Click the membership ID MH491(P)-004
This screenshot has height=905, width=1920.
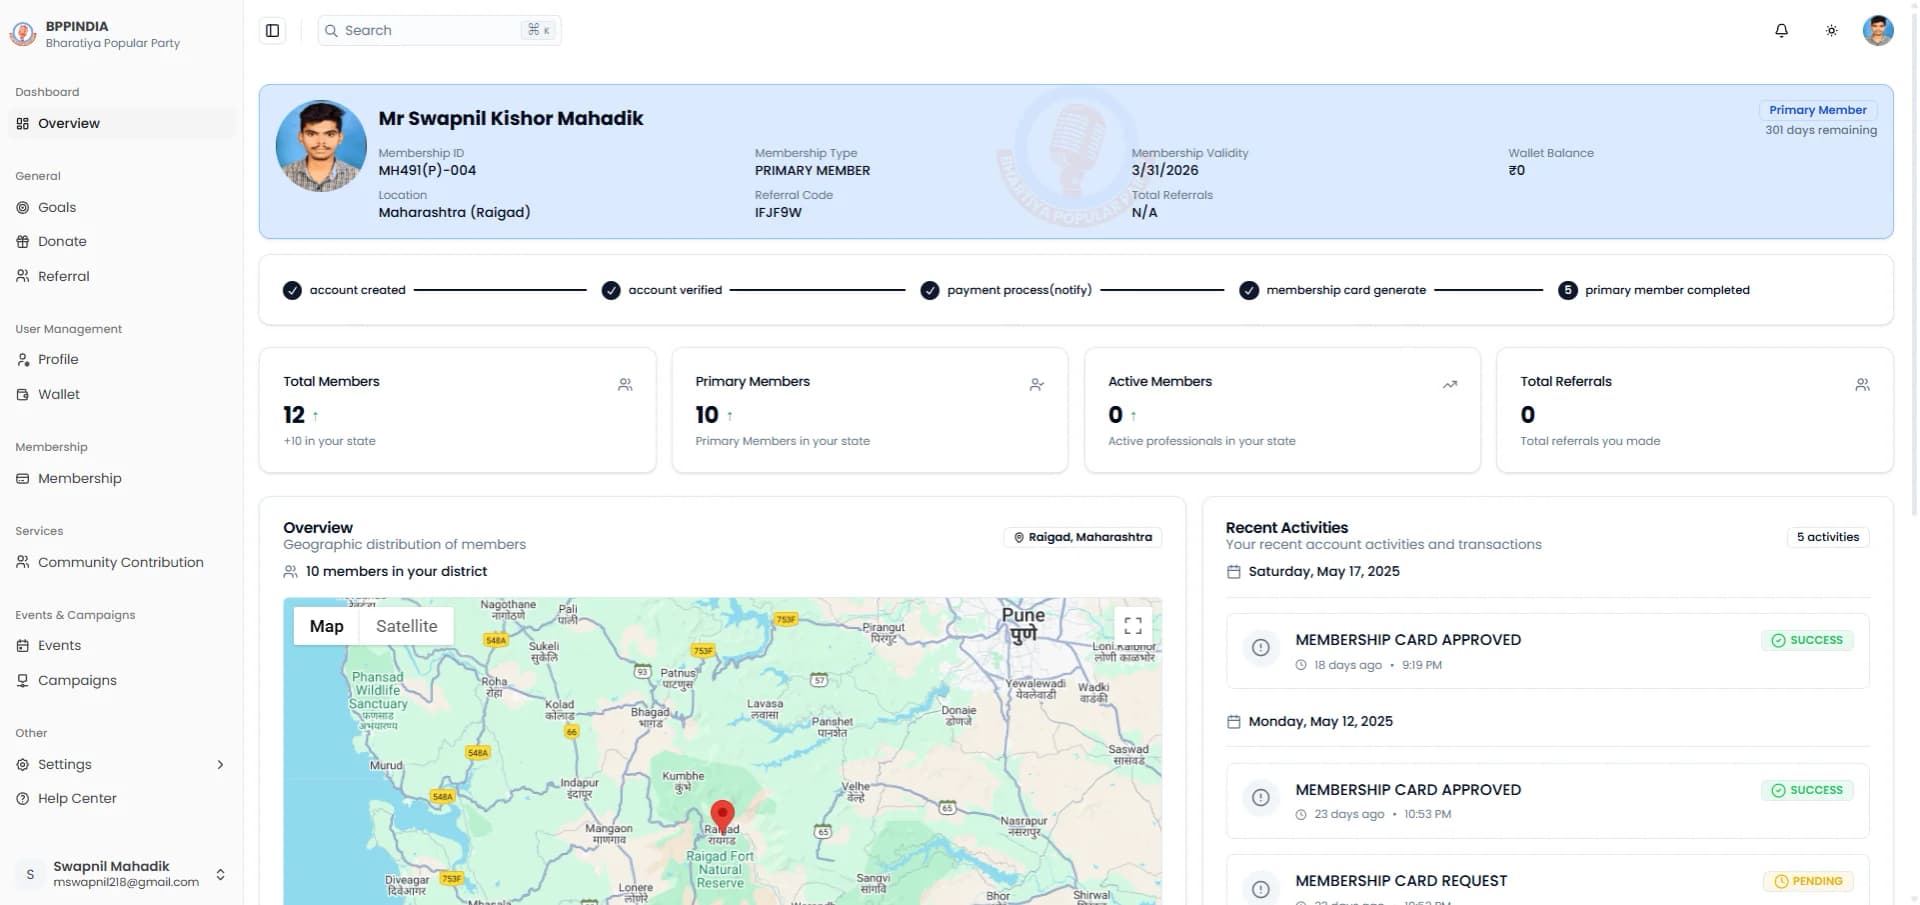point(427,171)
